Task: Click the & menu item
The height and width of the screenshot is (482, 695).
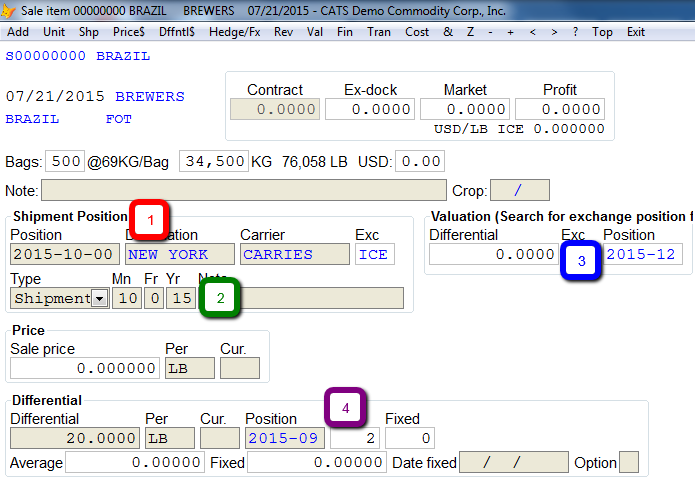Action: click(x=448, y=32)
